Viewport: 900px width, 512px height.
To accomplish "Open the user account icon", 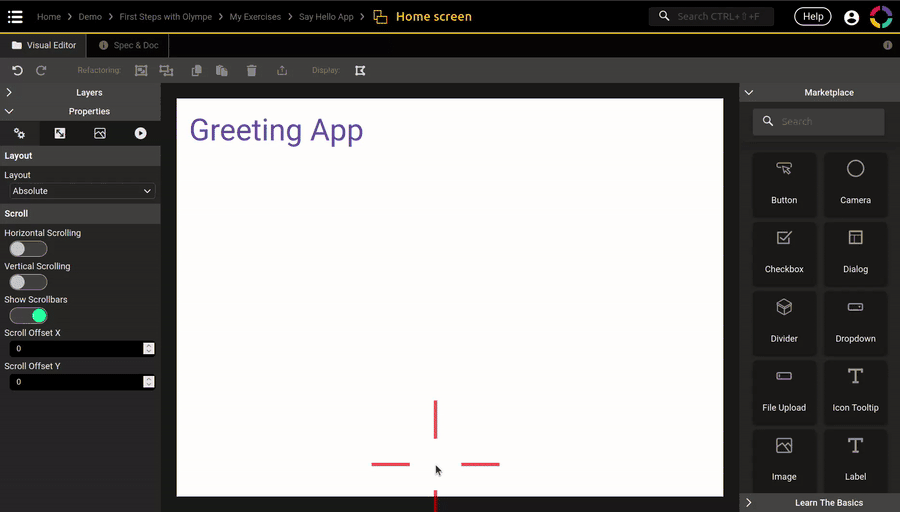I will [851, 17].
